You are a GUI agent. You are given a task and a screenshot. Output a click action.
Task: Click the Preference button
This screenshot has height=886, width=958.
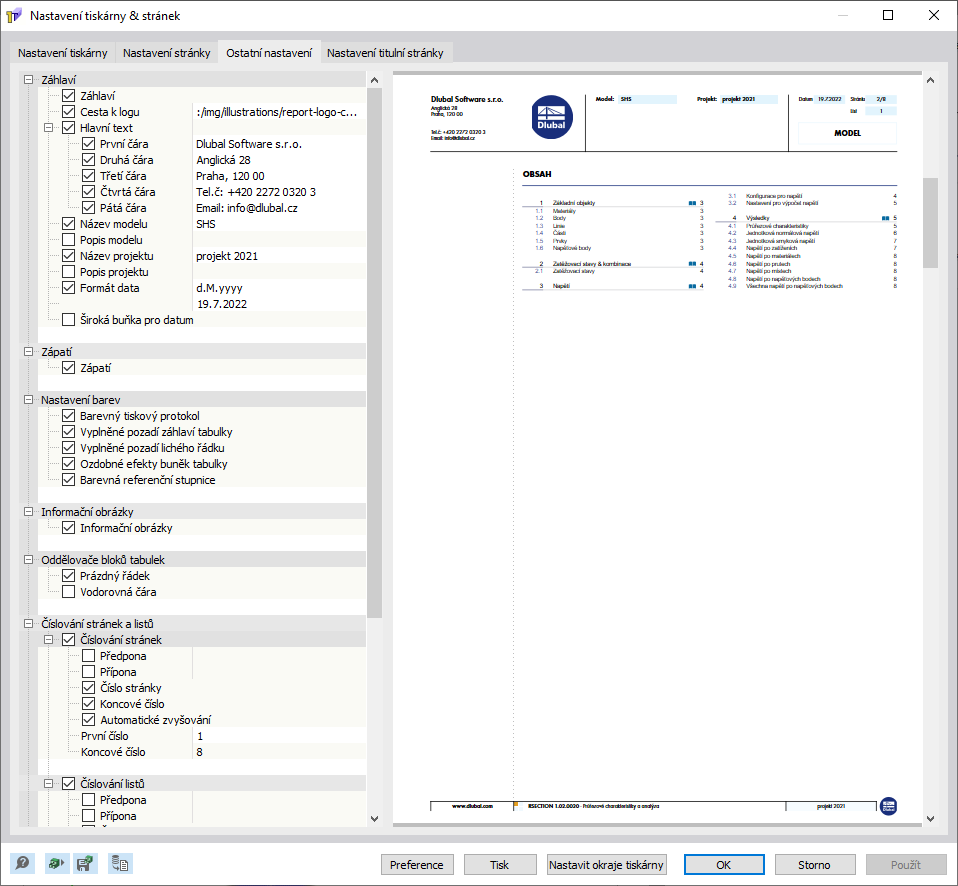pos(417,865)
